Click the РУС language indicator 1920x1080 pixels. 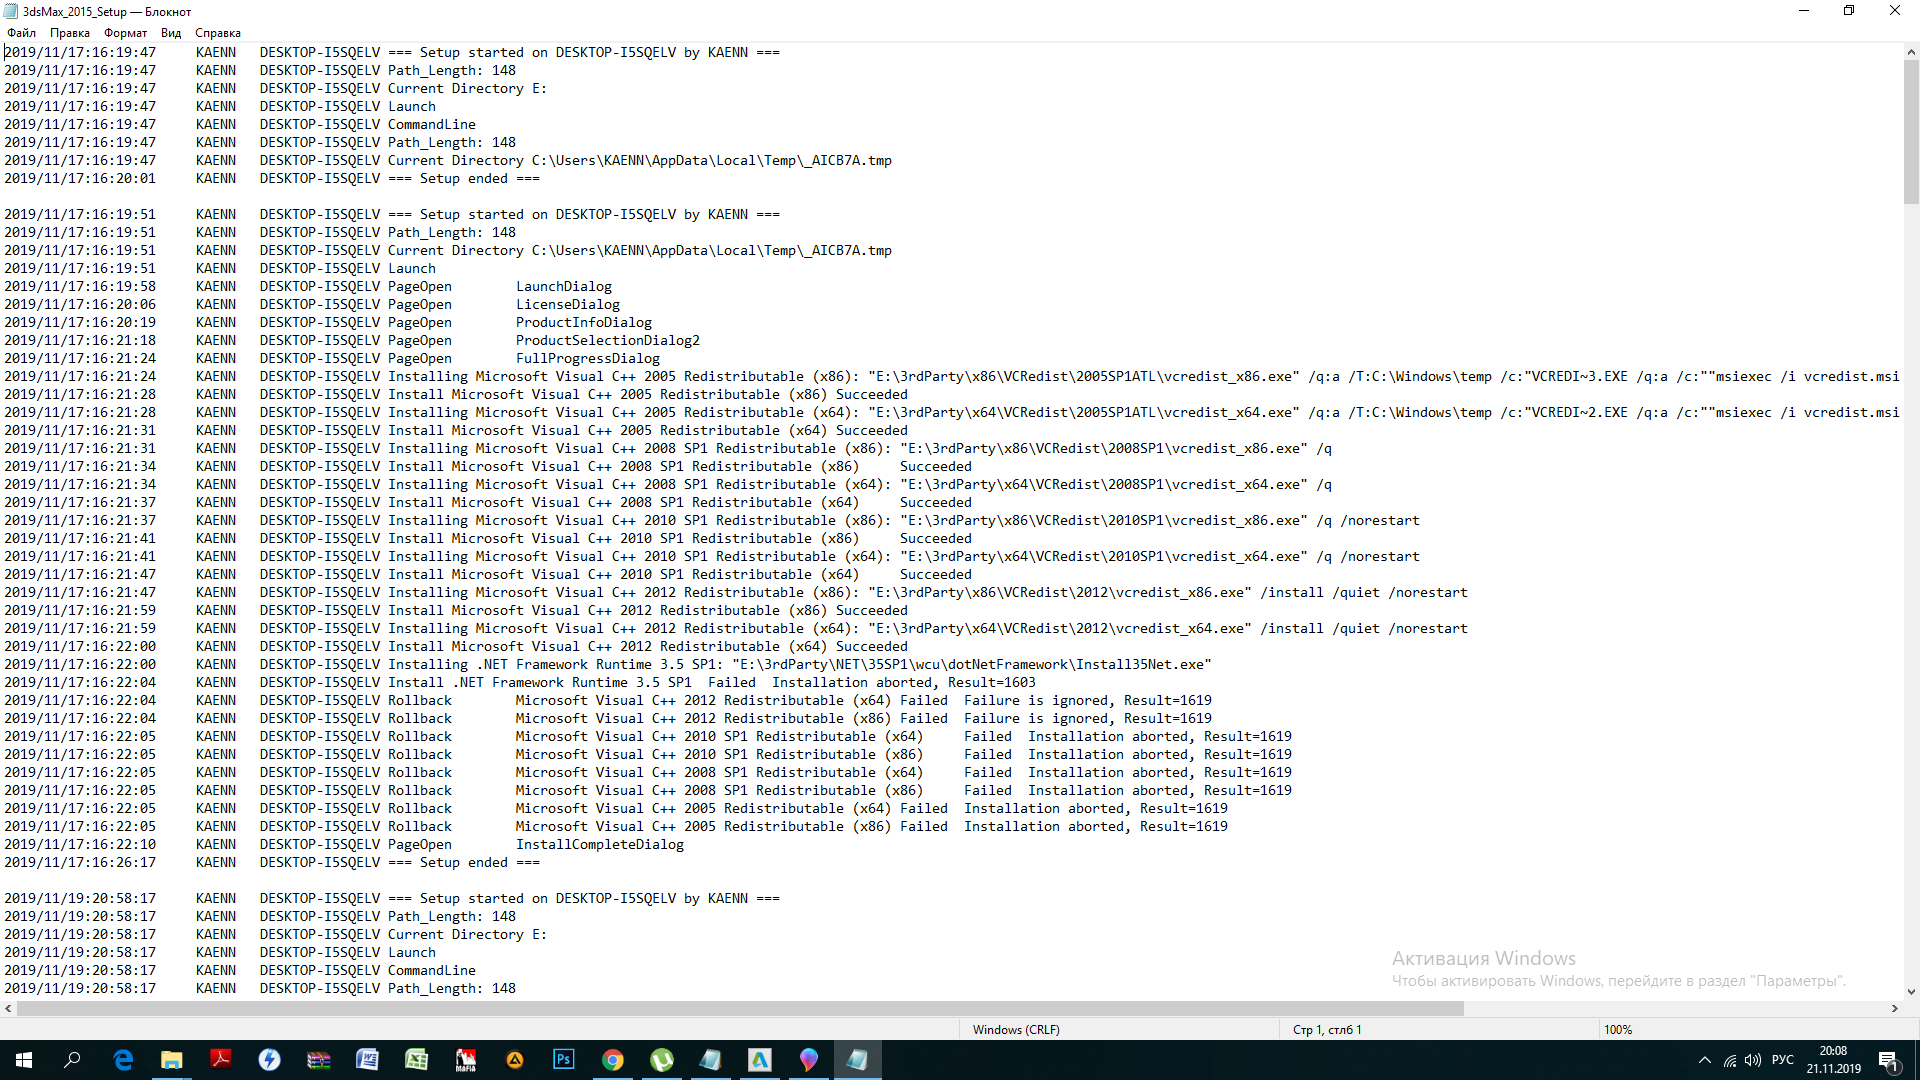(x=1782, y=1060)
